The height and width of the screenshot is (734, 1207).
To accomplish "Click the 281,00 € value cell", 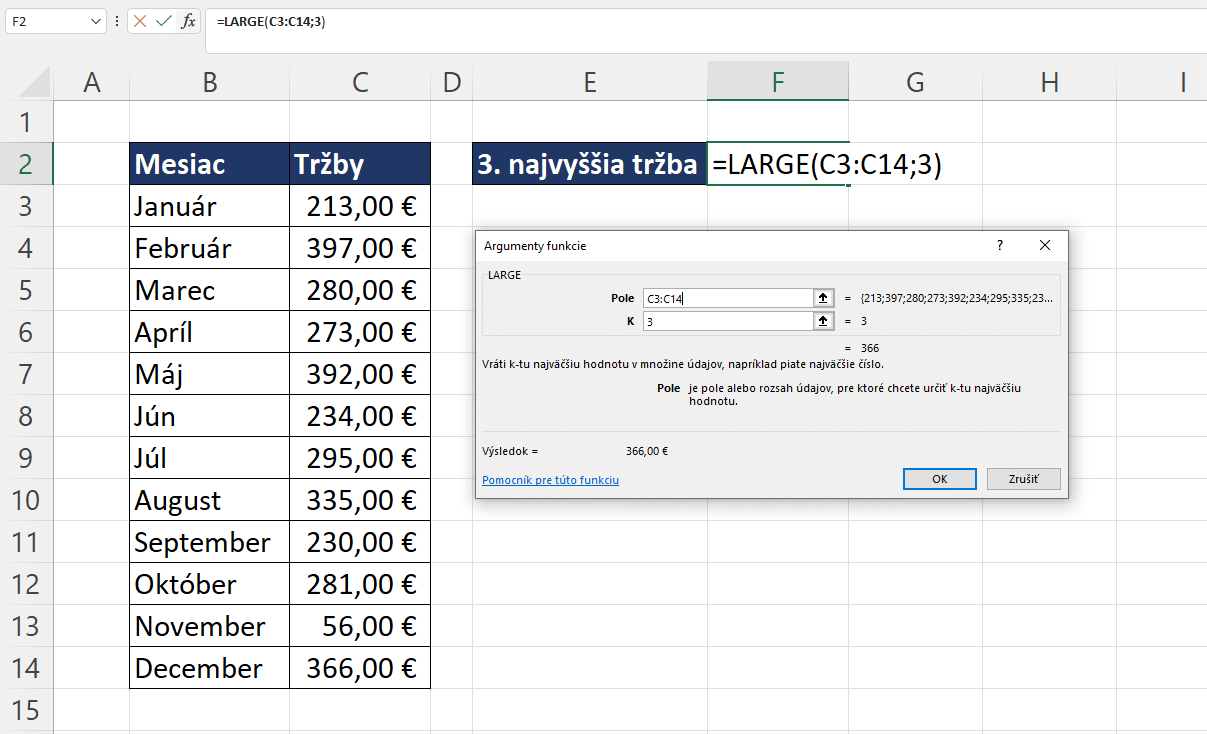I will click(x=360, y=584).
